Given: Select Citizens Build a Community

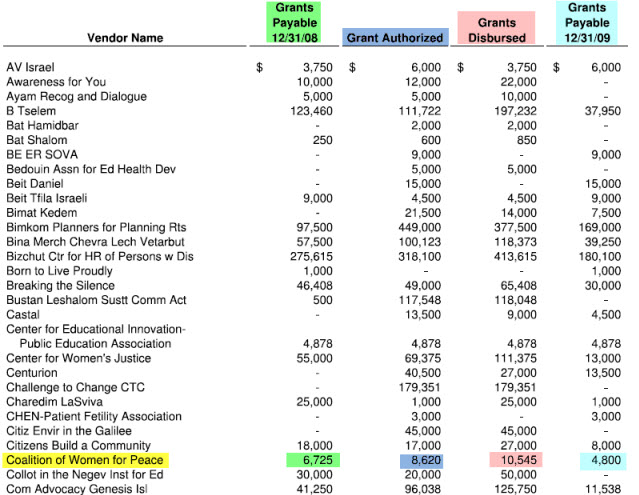Looking at the screenshot, I should (x=79, y=446).
